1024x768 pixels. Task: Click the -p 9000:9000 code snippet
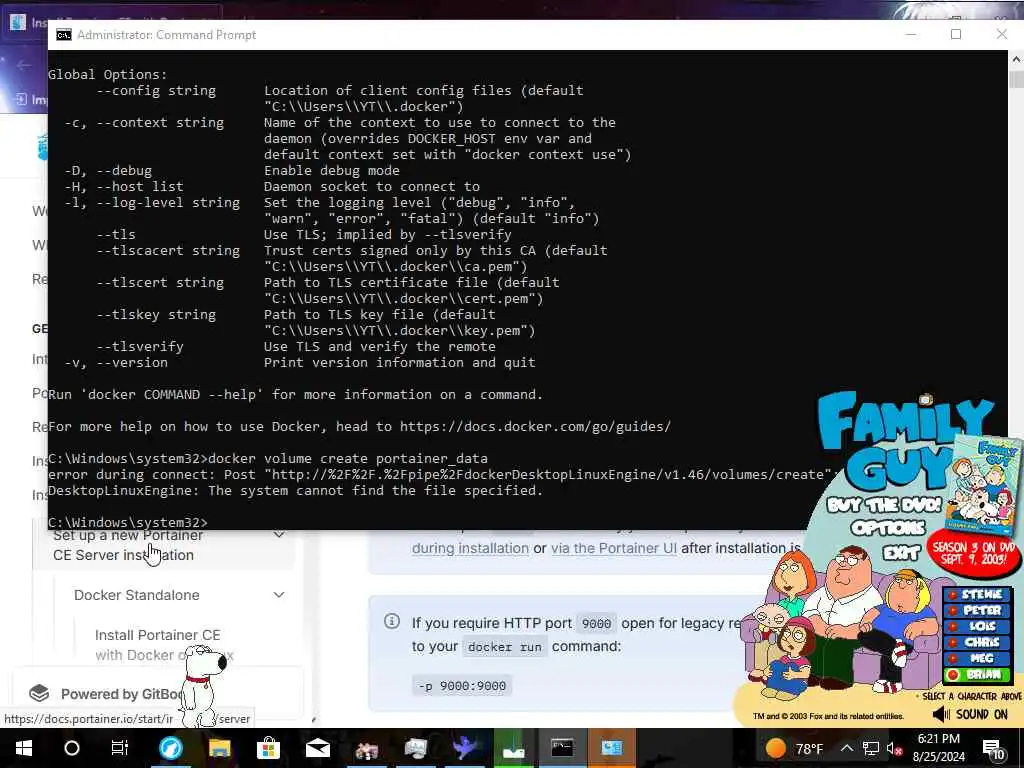pyautogui.click(x=462, y=686)
